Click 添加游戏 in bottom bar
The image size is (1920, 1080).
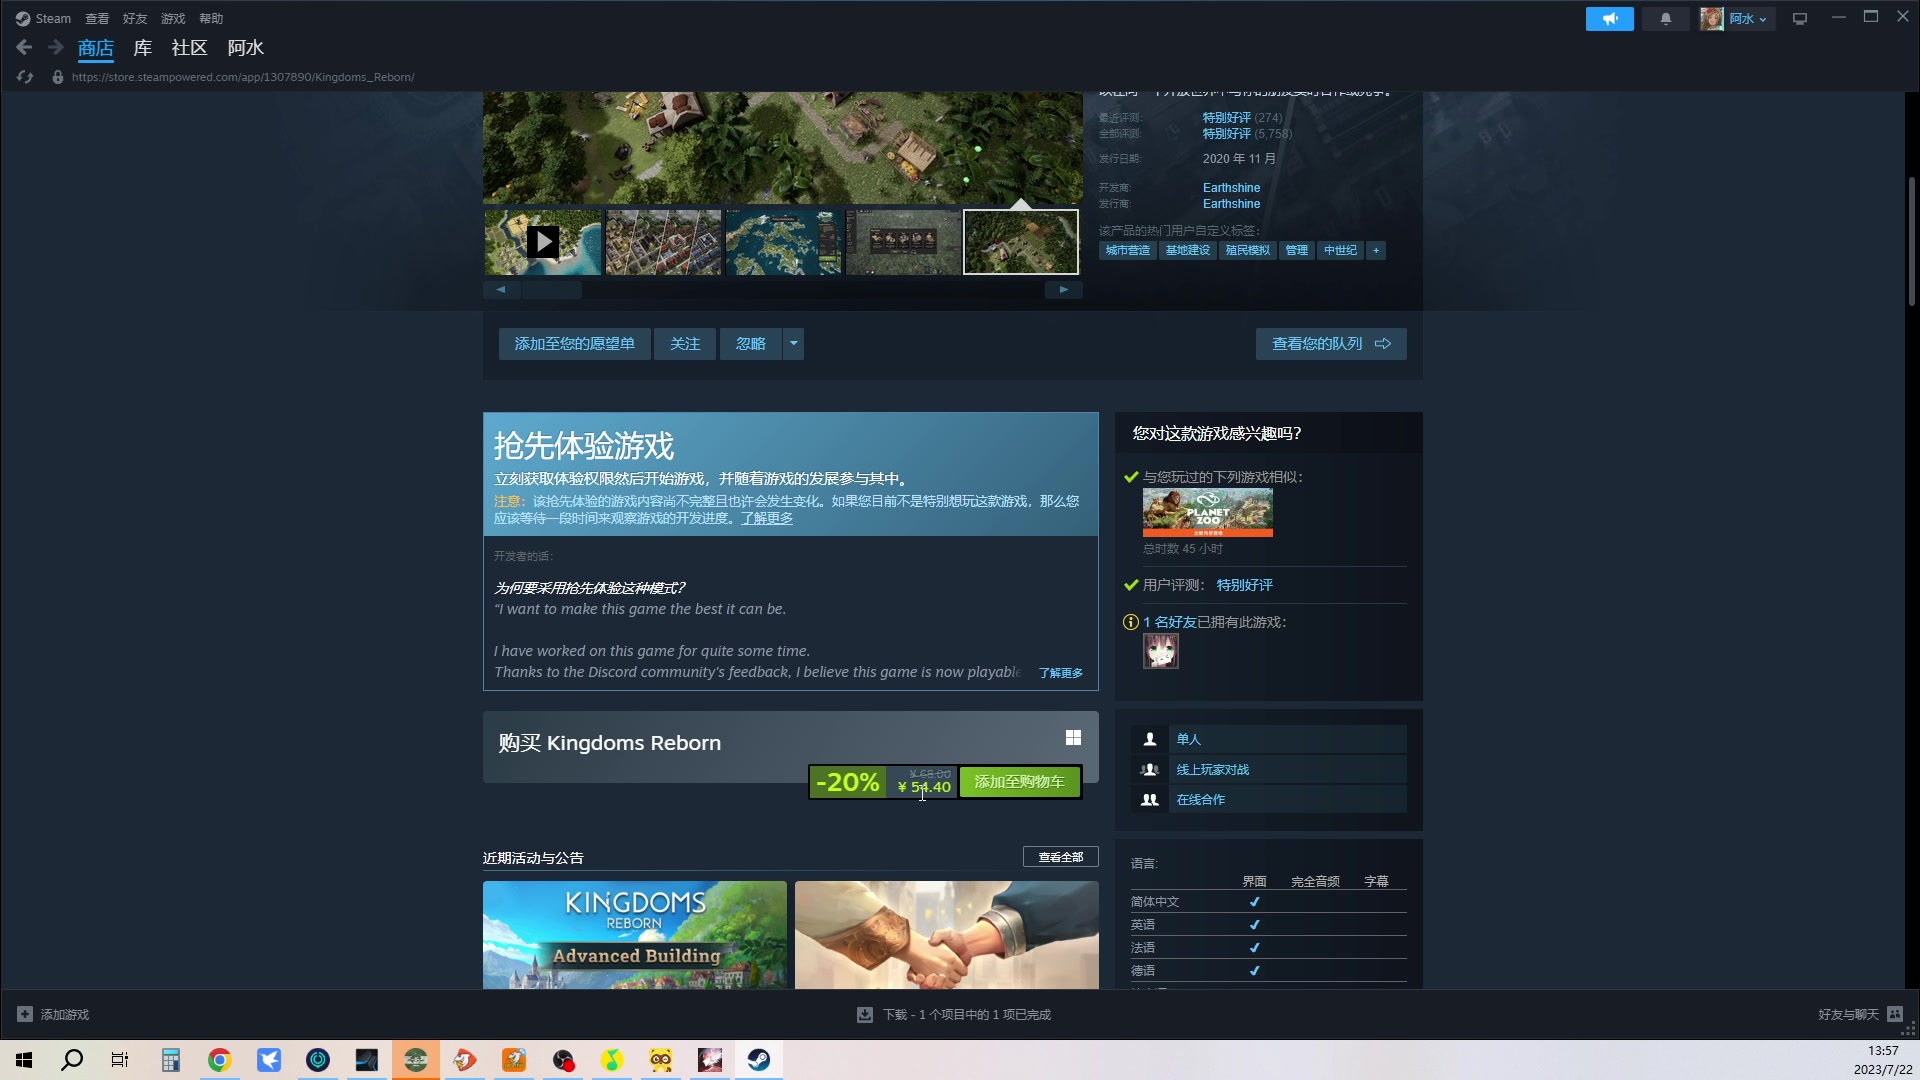pos(65,1015)
